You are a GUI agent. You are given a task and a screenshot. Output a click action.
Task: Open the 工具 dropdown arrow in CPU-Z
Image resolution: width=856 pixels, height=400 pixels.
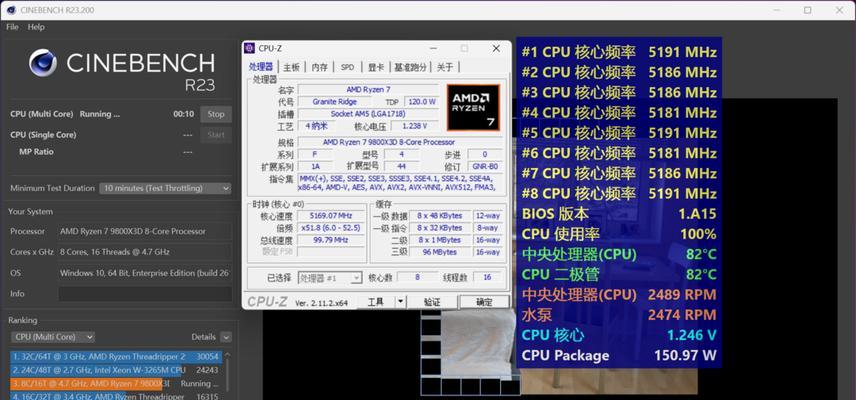click(401, 302)
